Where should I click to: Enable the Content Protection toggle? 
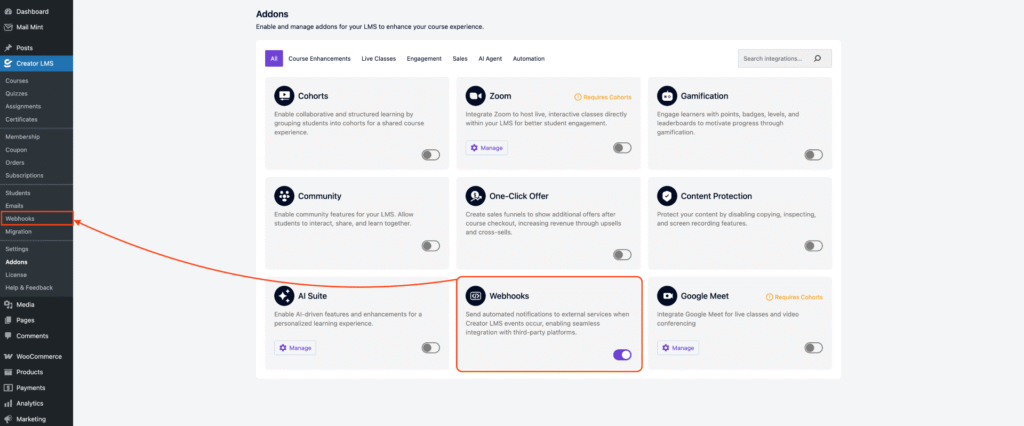click(x=813, y=246)
